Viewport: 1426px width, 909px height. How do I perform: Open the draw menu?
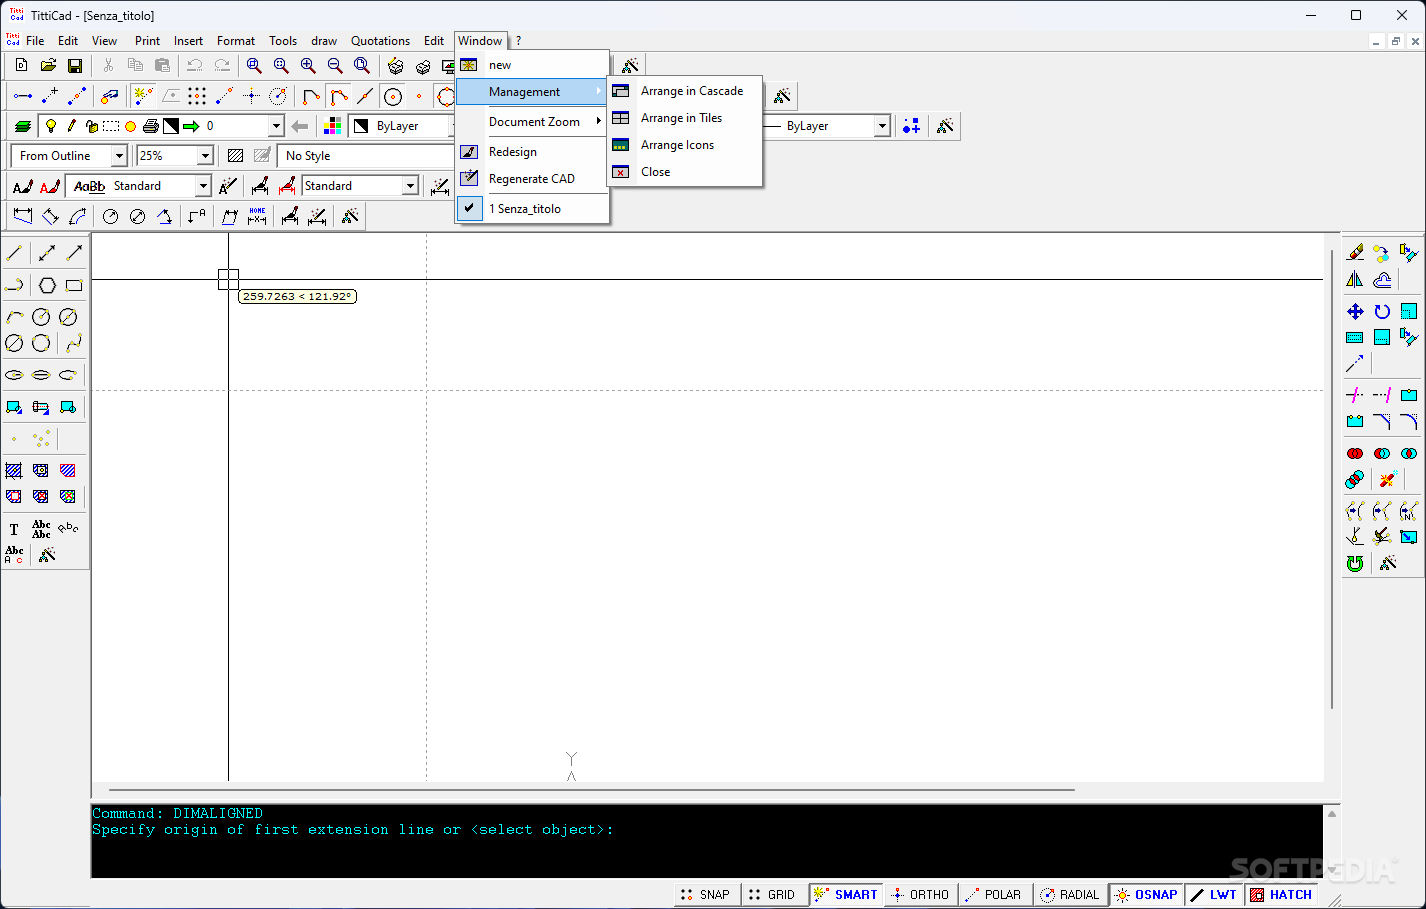click(324, 41)
